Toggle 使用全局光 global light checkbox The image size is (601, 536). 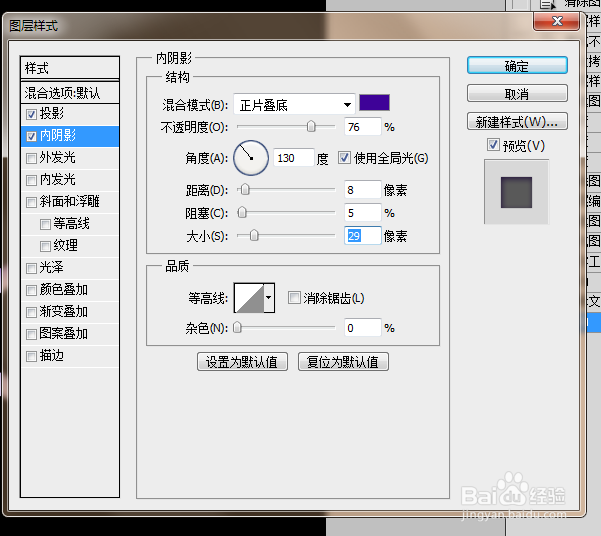click(344, 158)
